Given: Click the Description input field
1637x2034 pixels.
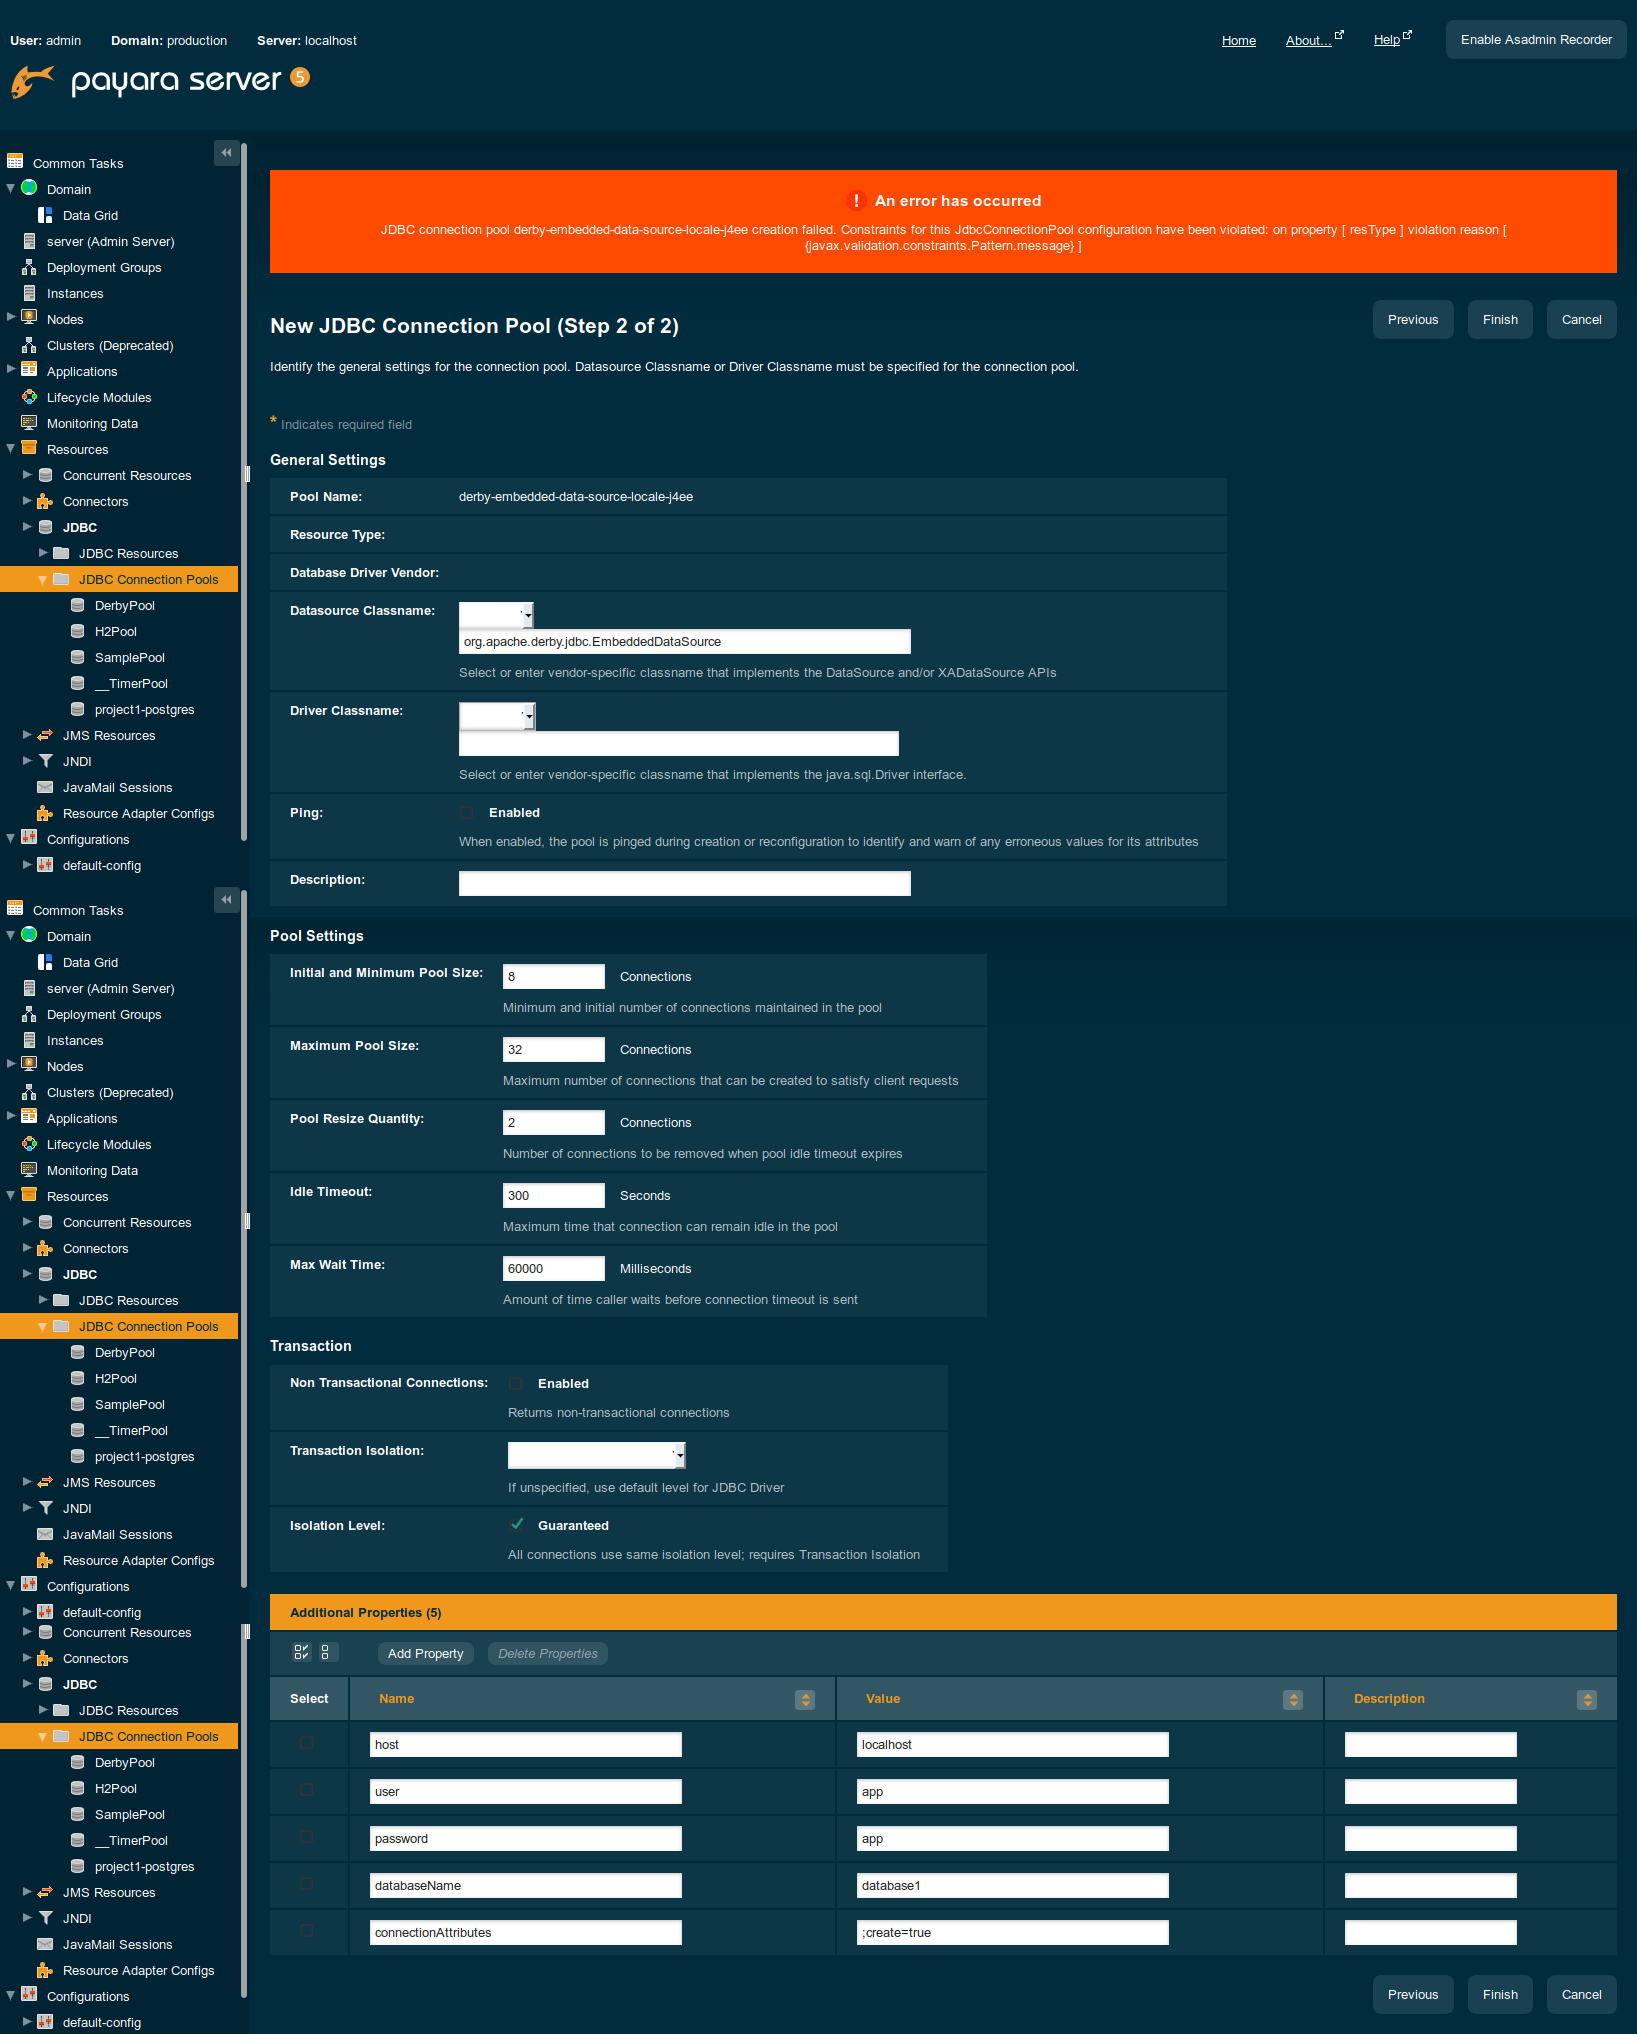Looking at the screenshot, I should pyautogui.click(x=683, y=883).
